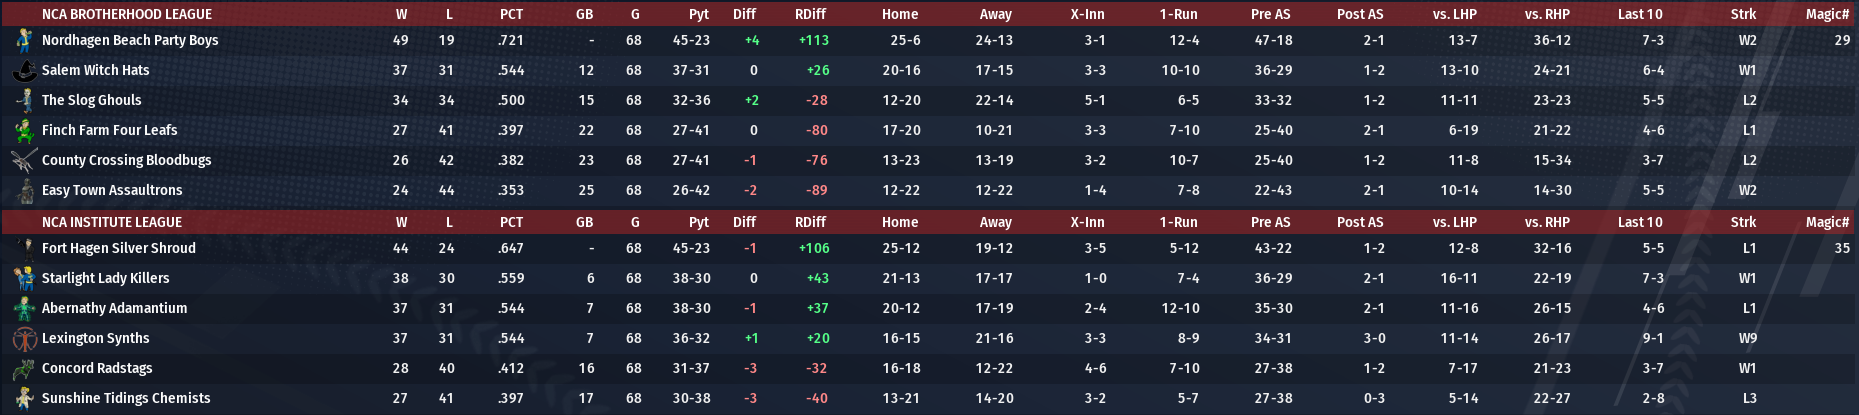Sort Brotherhood League by Magic# column
Image resolution: width=1859 pixels, height=415 pixels.
(1827, 14)
